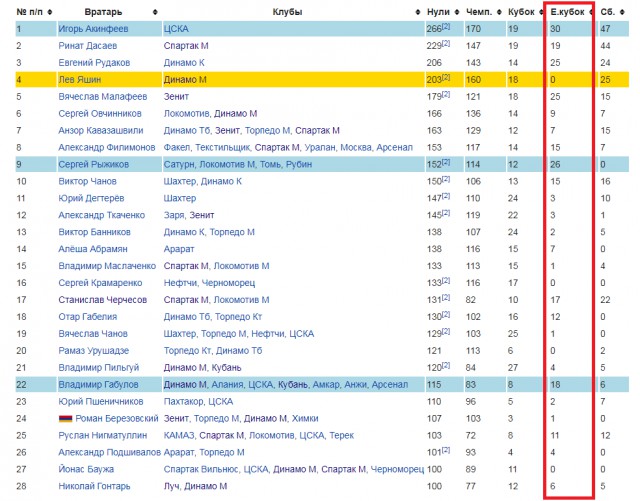This screenshot has height=501, width=640.
Task: Open Юрий Пшеничников player link
Action: click(100, 402)
